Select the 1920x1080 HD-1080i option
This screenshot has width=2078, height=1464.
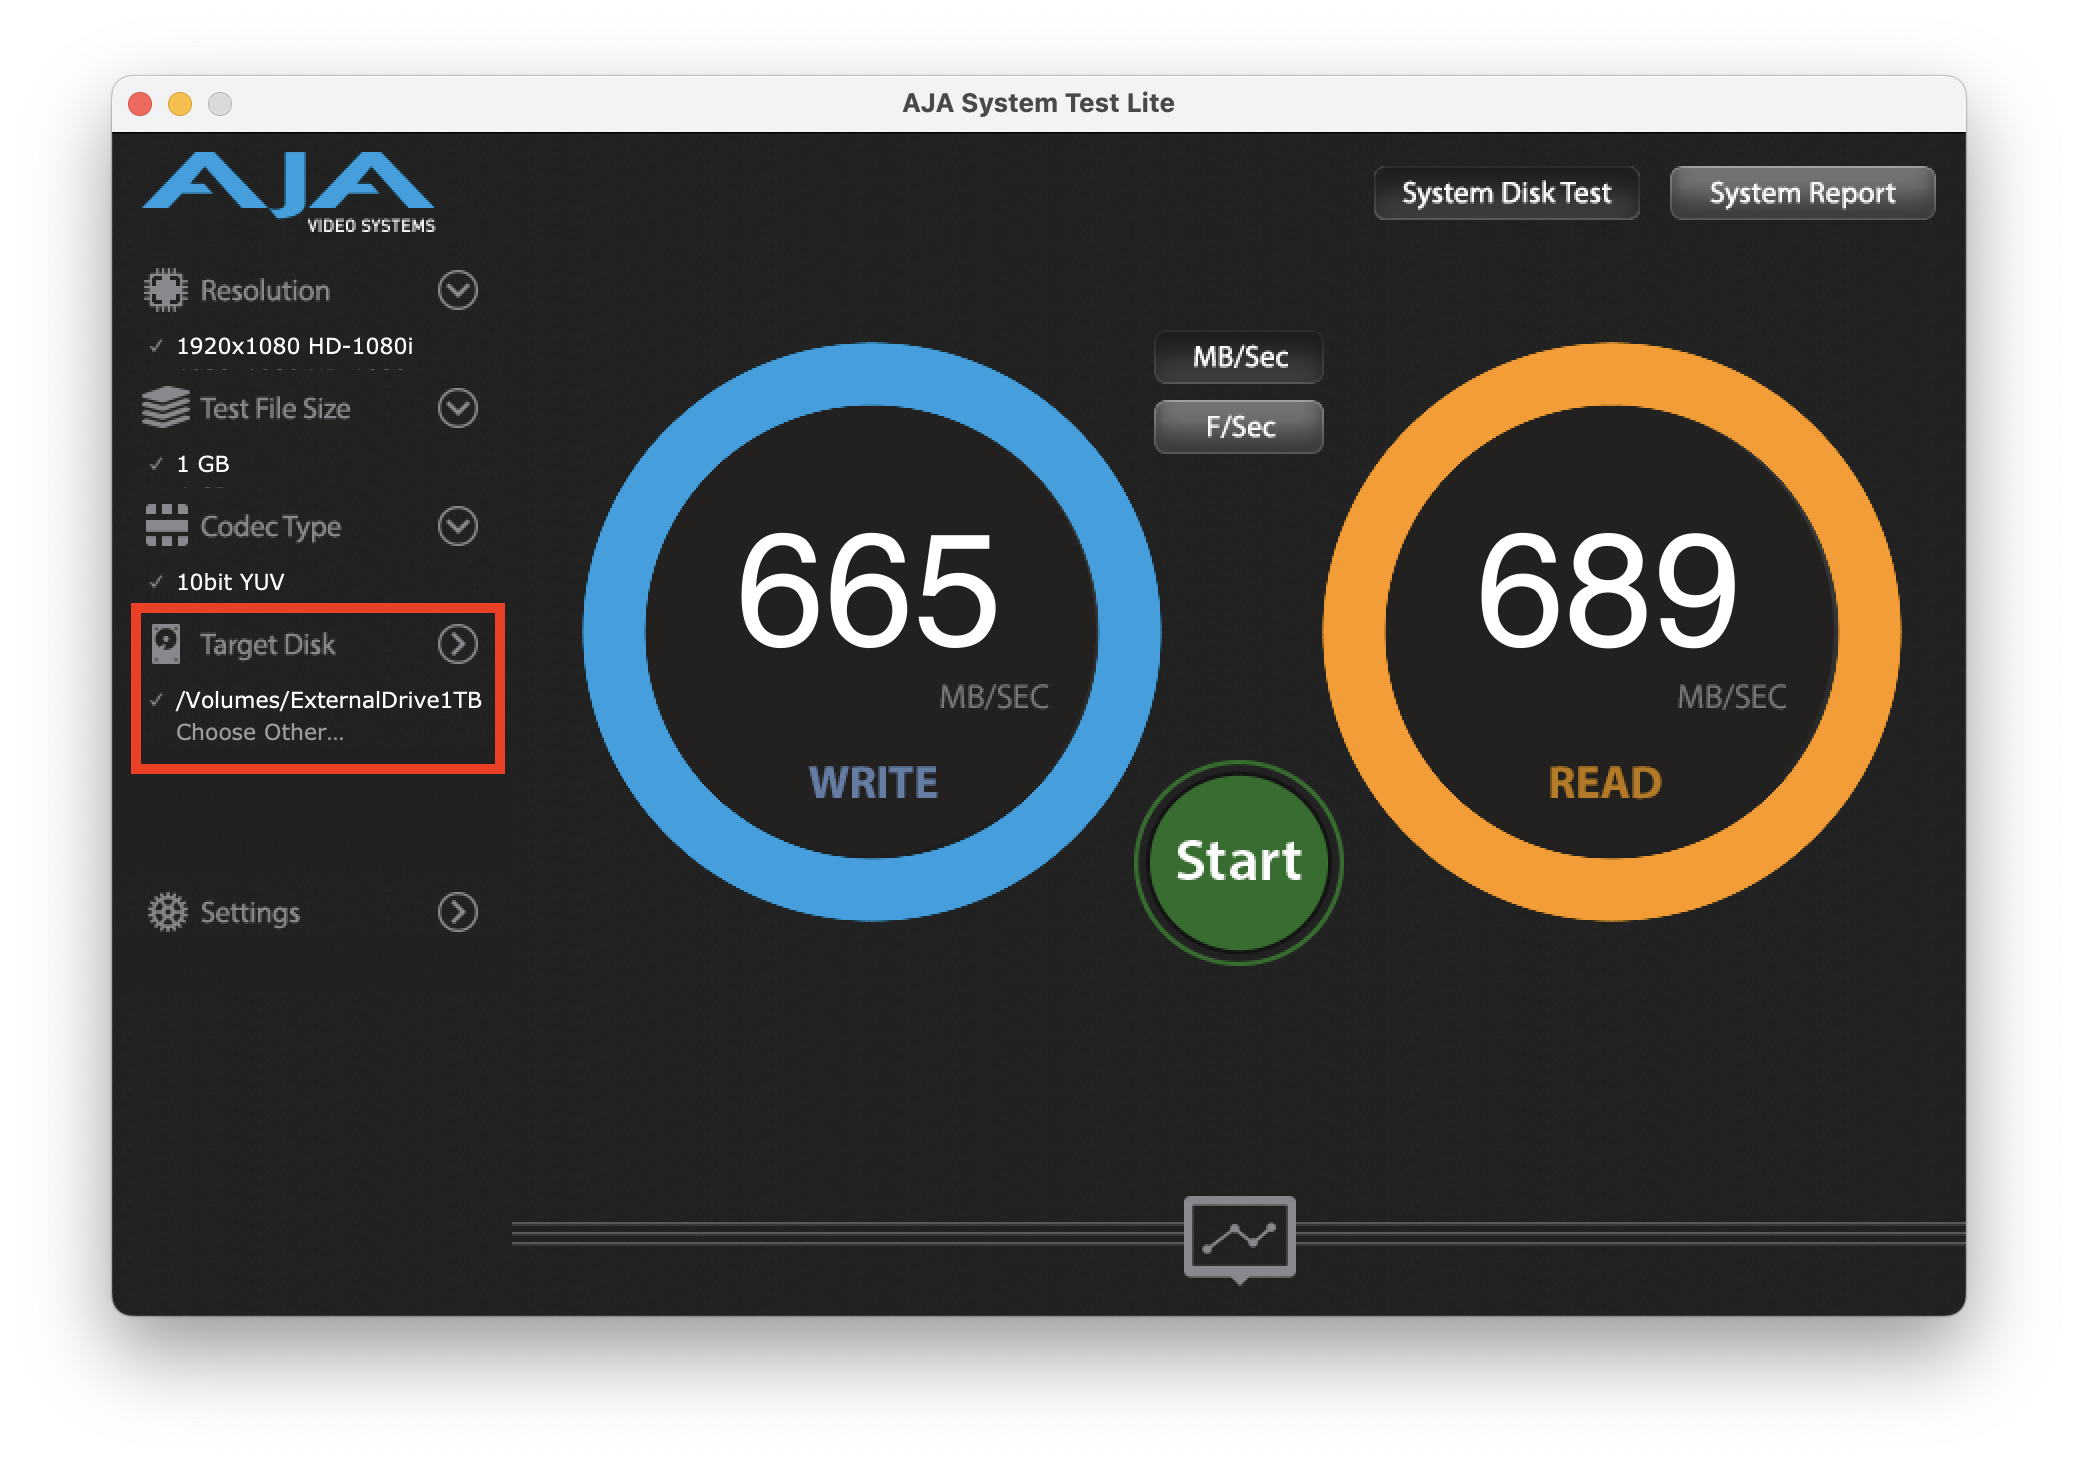(294, 346)
